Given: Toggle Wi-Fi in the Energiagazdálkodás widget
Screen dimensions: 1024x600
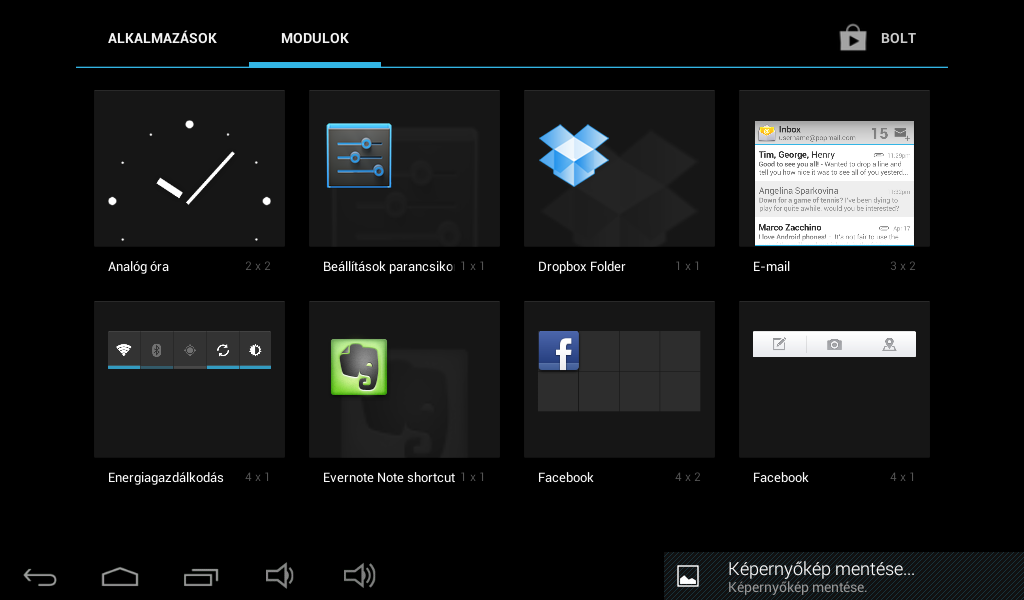Looking at the screenshot, I should (x=124, y=350).
